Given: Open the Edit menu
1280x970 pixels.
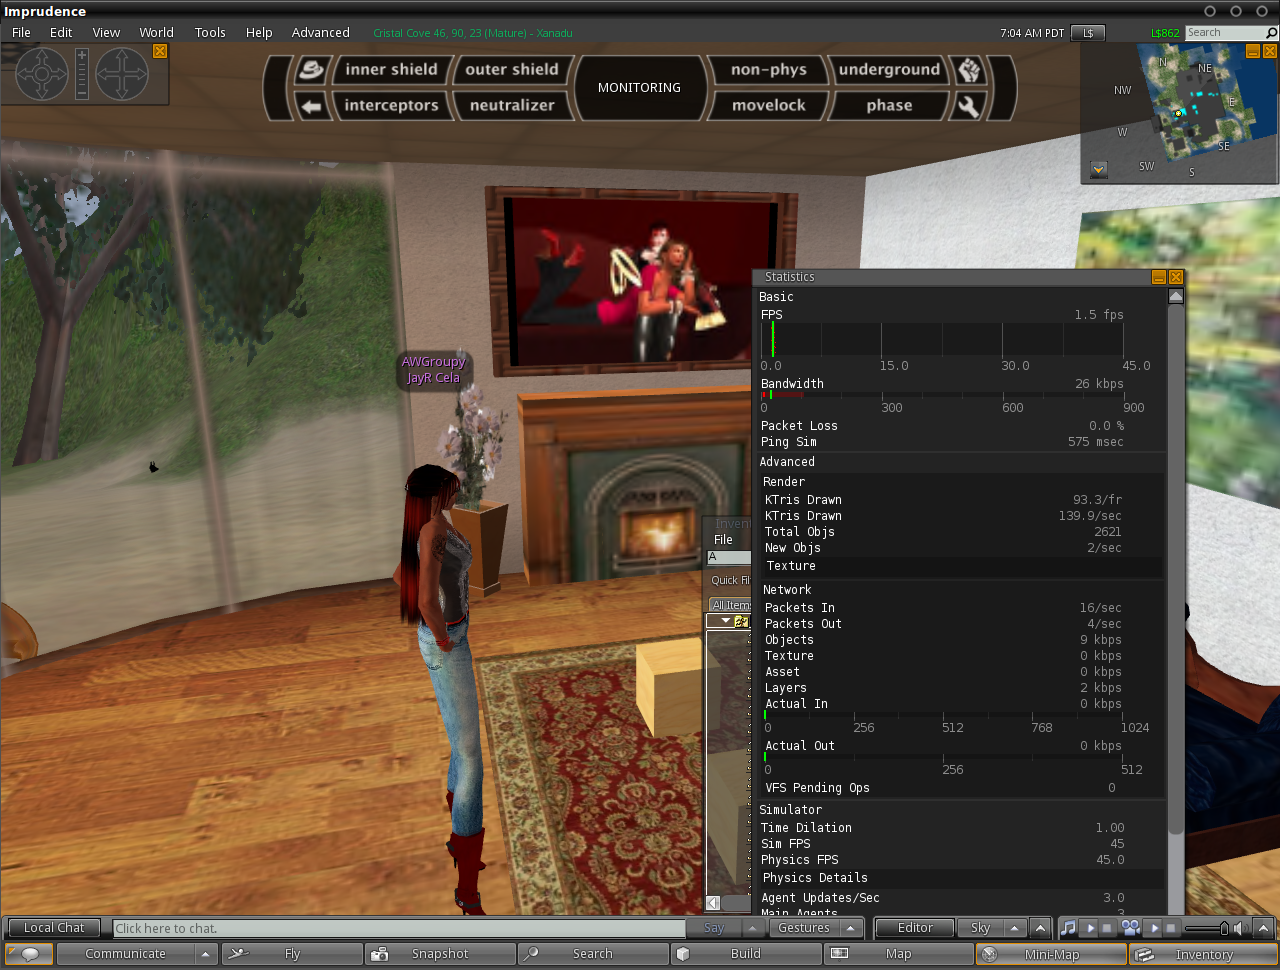Looking at the screenshot, I should tap(61, 33).
